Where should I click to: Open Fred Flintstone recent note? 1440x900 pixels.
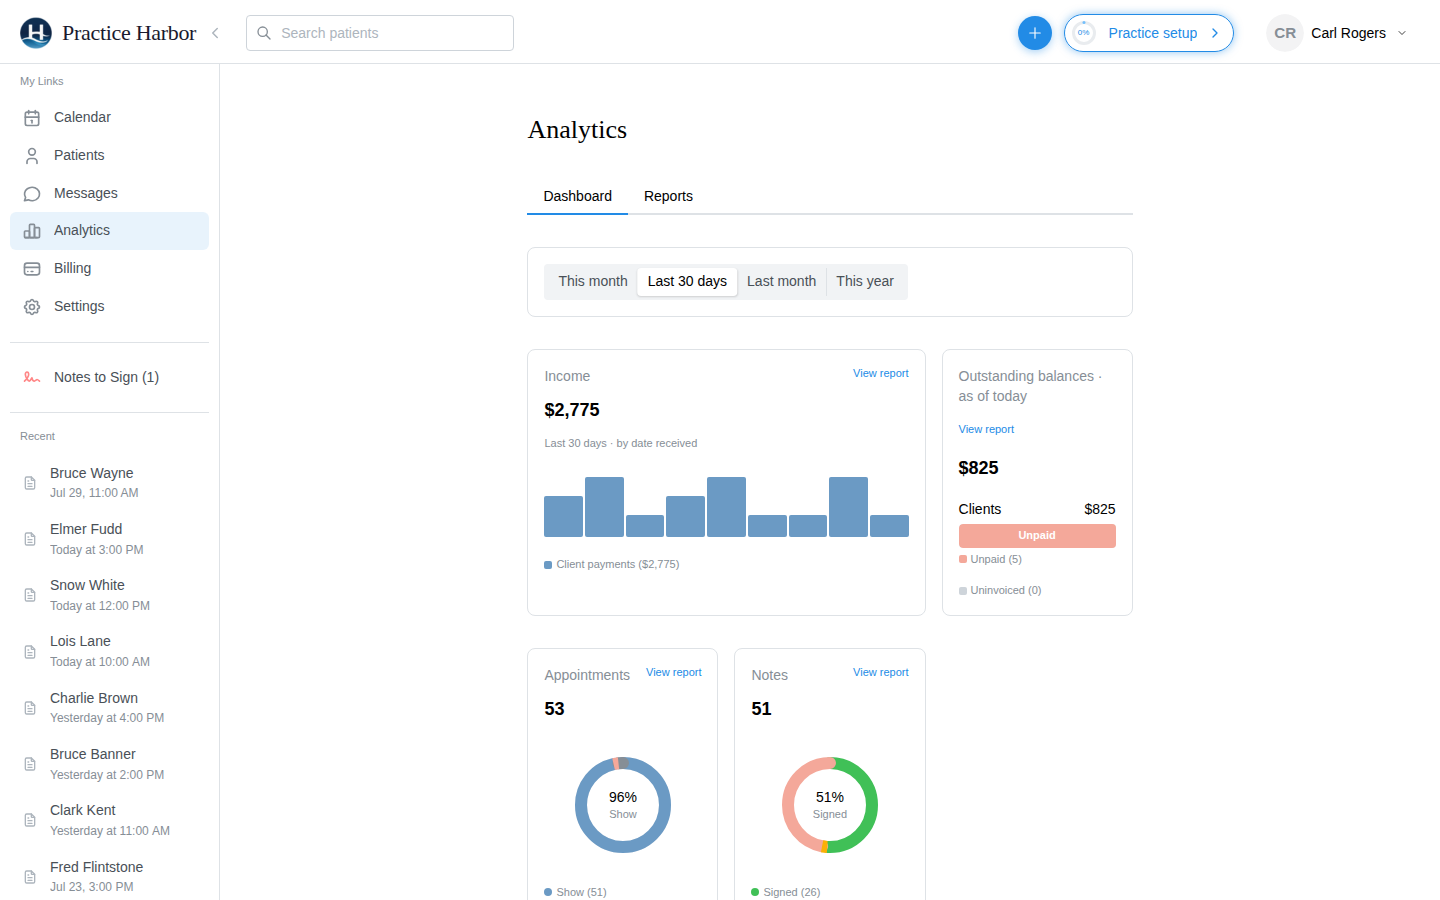pyautogui.click(x=110, y=876)
